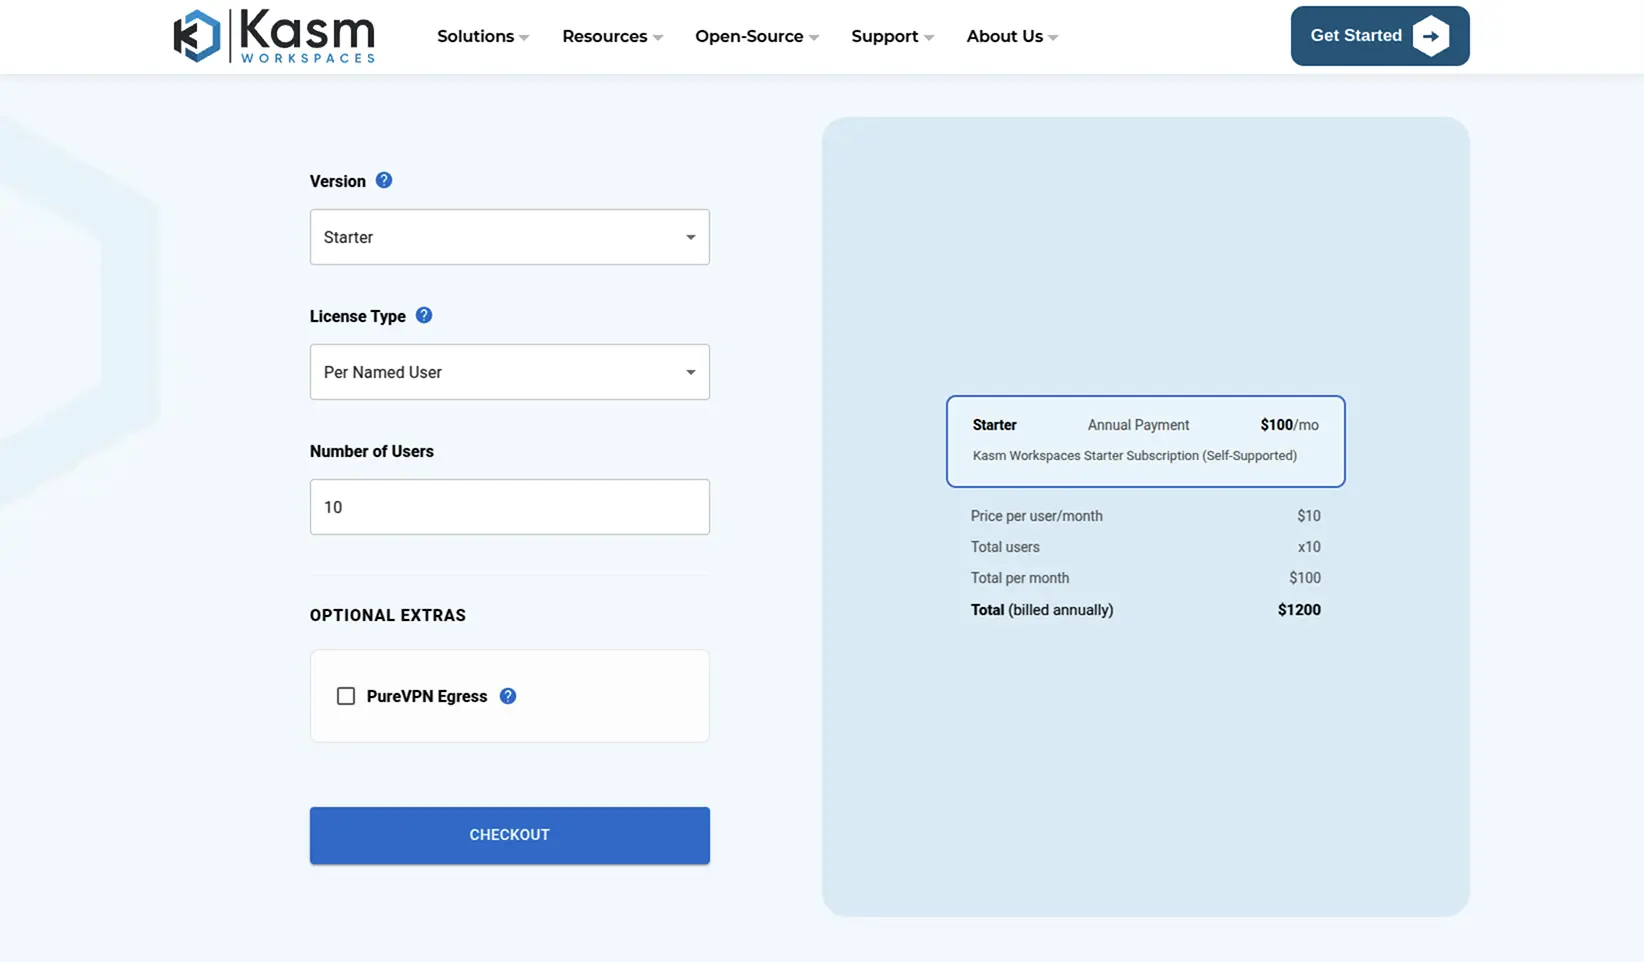This screenshot has width=1644, height=962.
Task: Click the Kasm Workspaces logo
Action: [273, 36]
